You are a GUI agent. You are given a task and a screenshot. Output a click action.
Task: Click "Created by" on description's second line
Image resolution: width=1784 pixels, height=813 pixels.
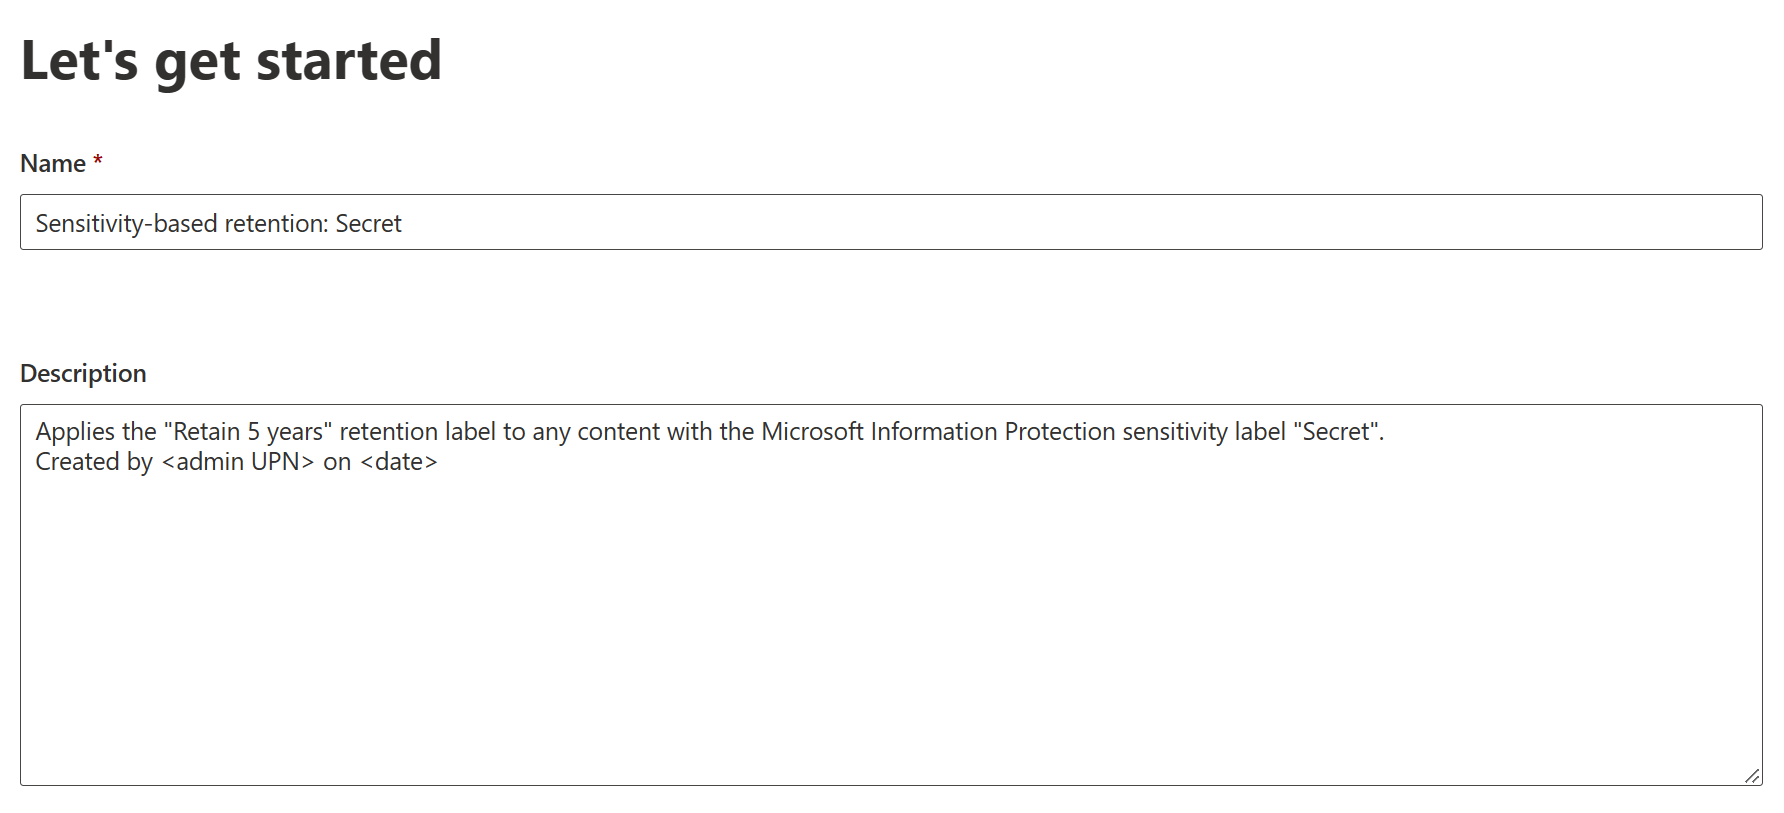94,462
